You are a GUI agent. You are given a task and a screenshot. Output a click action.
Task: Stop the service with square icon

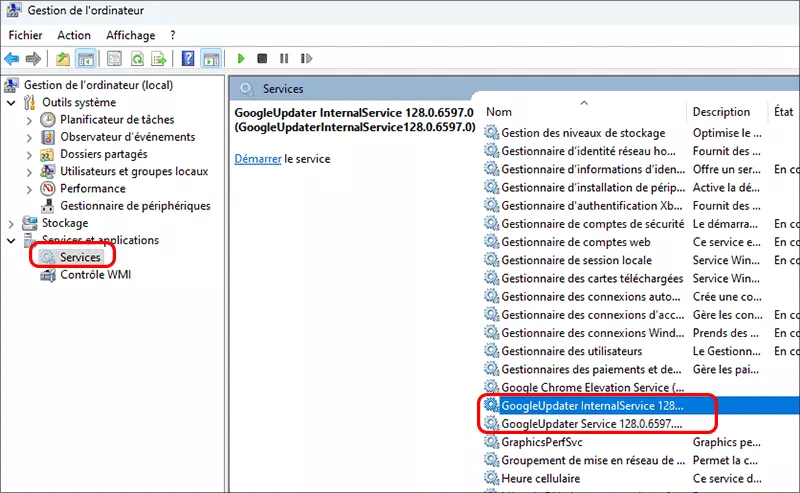tap(262, 59)
